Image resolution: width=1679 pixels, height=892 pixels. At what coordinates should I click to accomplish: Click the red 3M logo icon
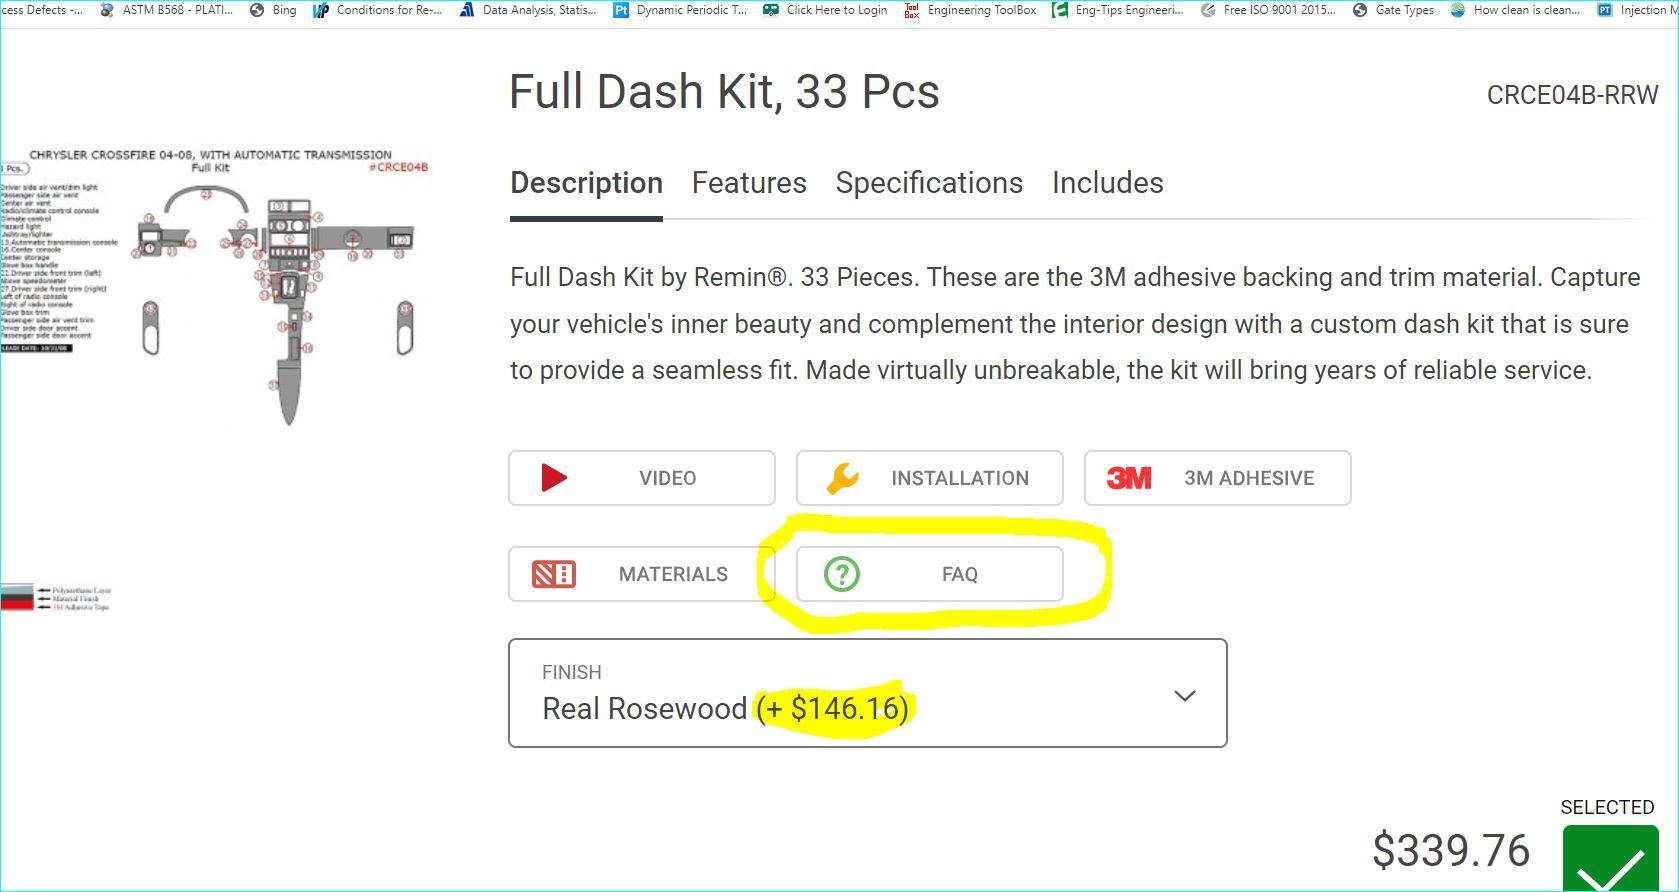point(1129,478)
